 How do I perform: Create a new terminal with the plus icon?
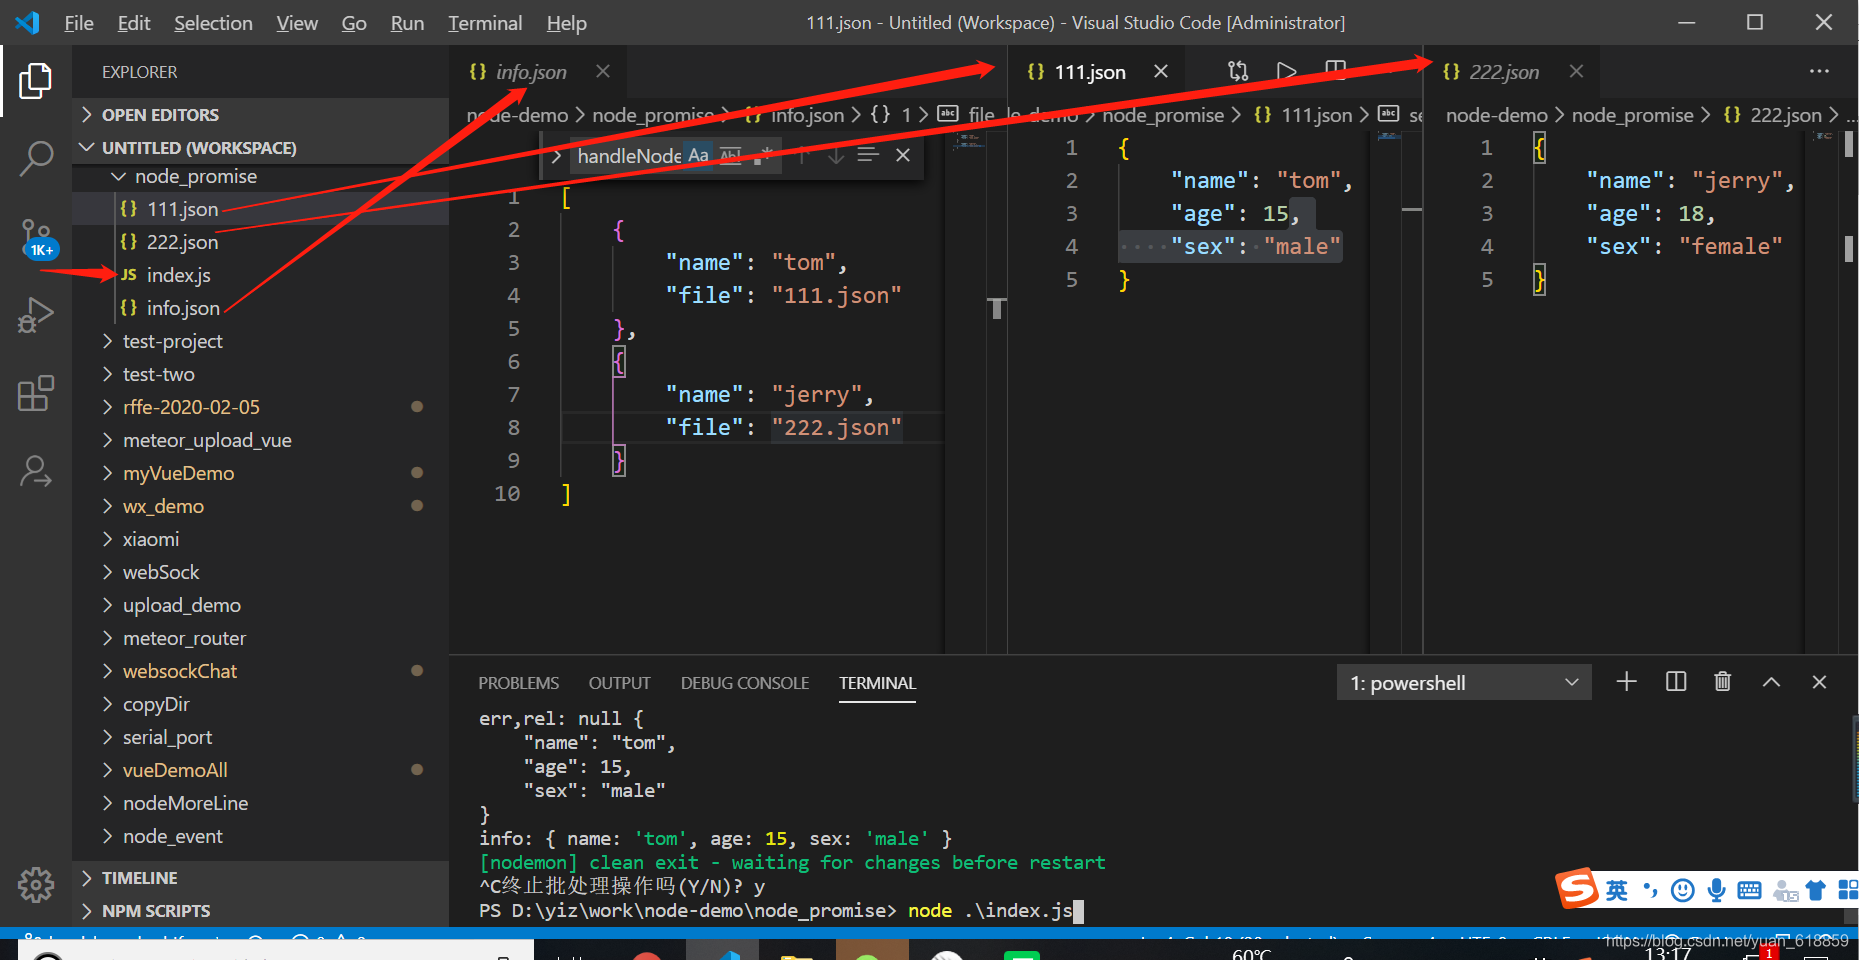(1627, 682)
